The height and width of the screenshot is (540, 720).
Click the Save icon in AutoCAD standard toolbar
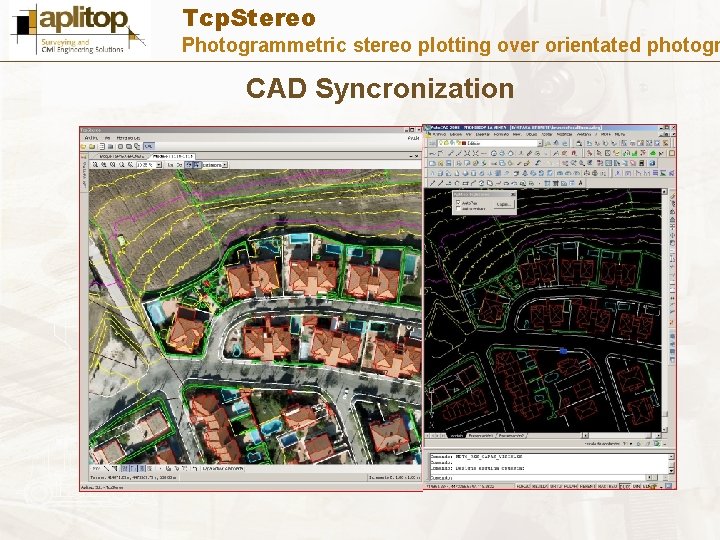pos(450,163)
